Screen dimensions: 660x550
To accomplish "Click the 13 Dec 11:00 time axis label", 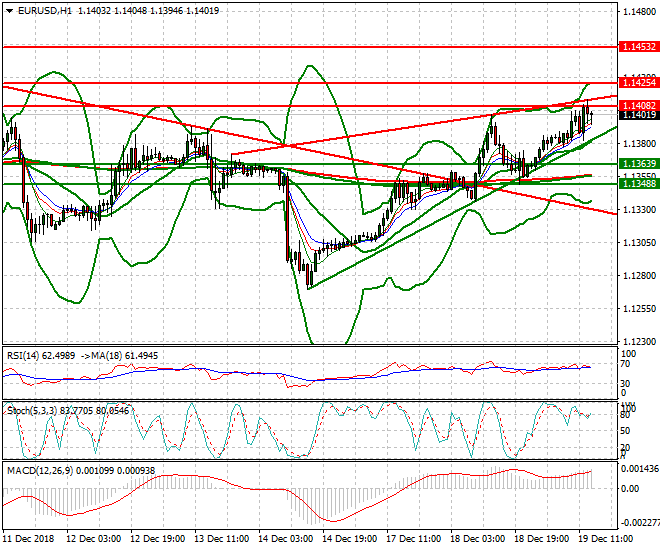I will click(222, 539).
